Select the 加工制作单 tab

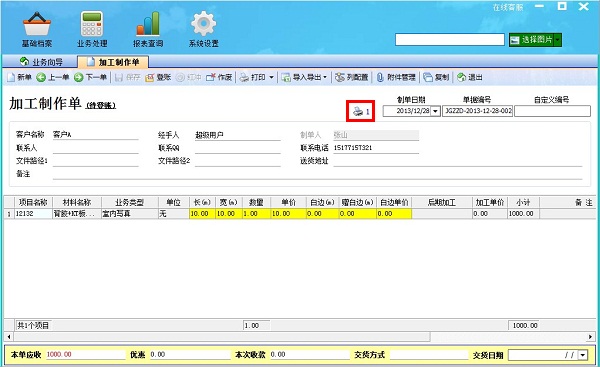point(113,62)
